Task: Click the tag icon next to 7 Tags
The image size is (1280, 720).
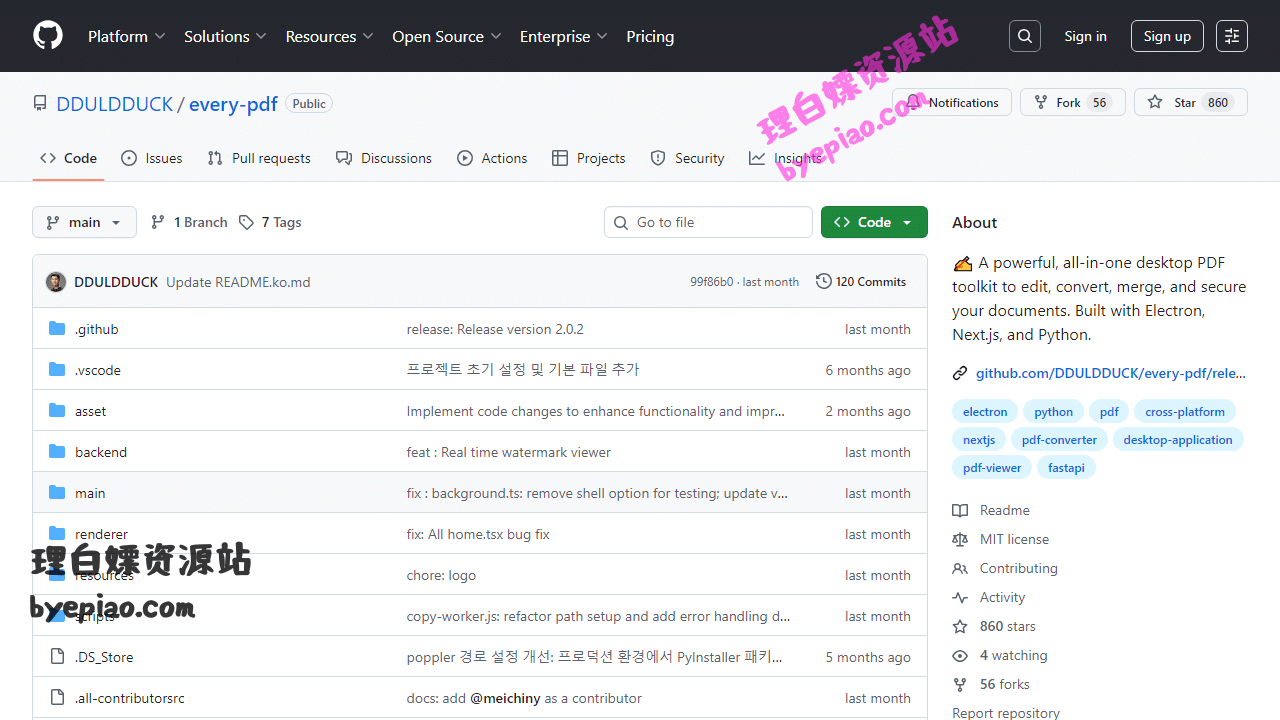Action: click(246, 222)
